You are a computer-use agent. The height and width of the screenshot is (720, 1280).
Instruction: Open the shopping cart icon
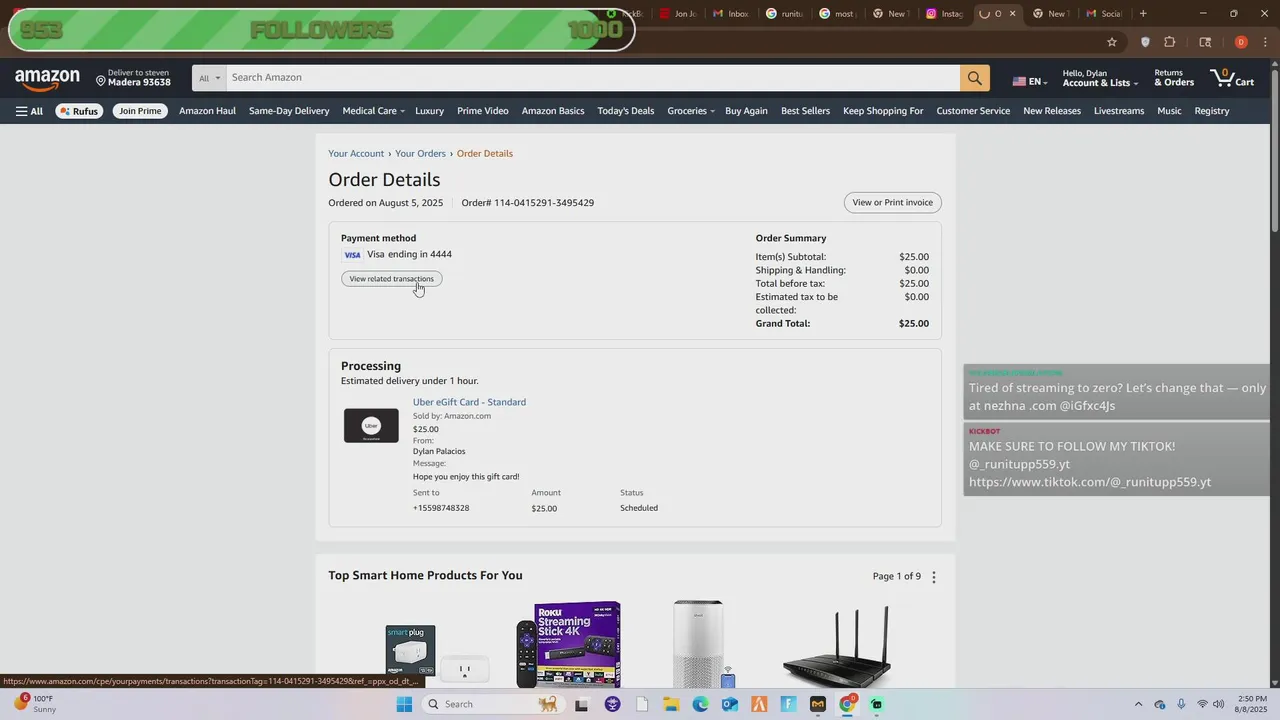coord(1232,78)
